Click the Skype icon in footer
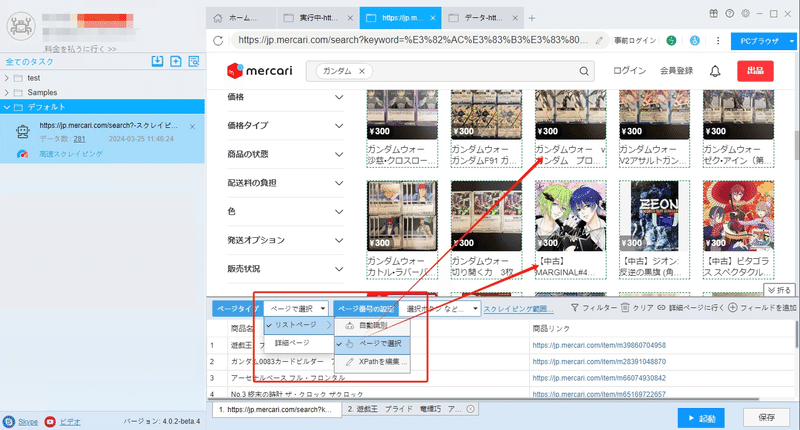The image size is (800, 430). (x=9, y=422)
